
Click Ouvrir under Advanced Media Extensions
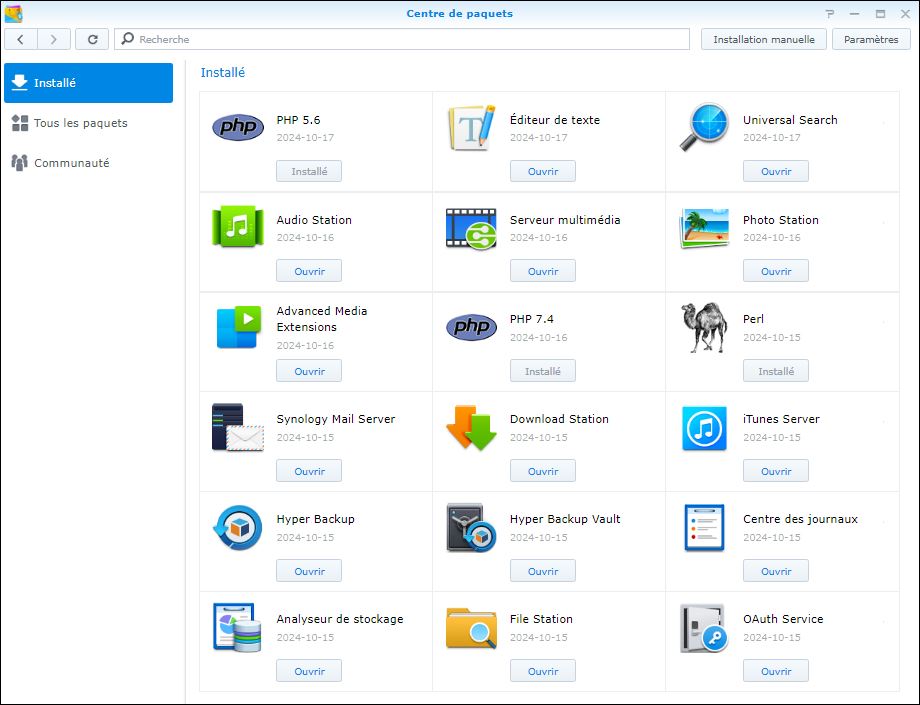point(309,371)
